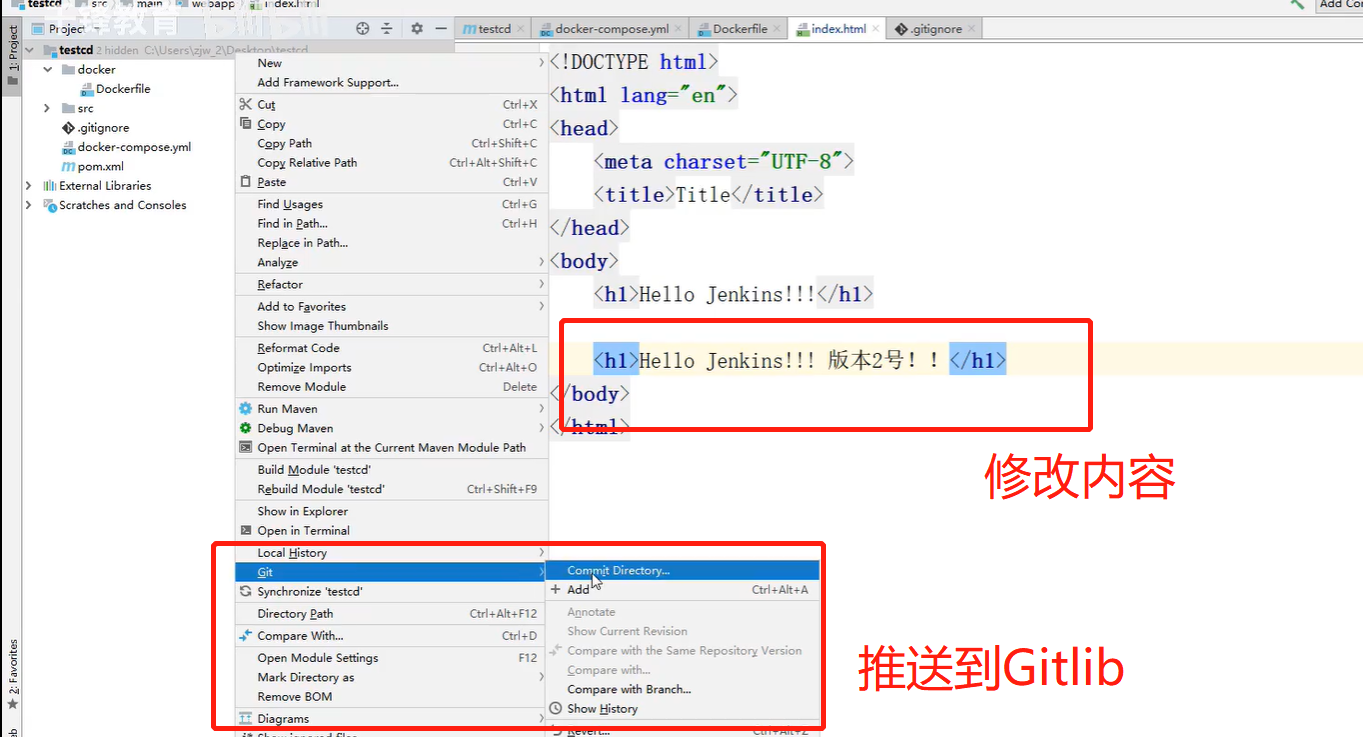Expand External Libraries chevron
Image resolution: width=1363 pixels, height=737 pixels.
(29, 186)
